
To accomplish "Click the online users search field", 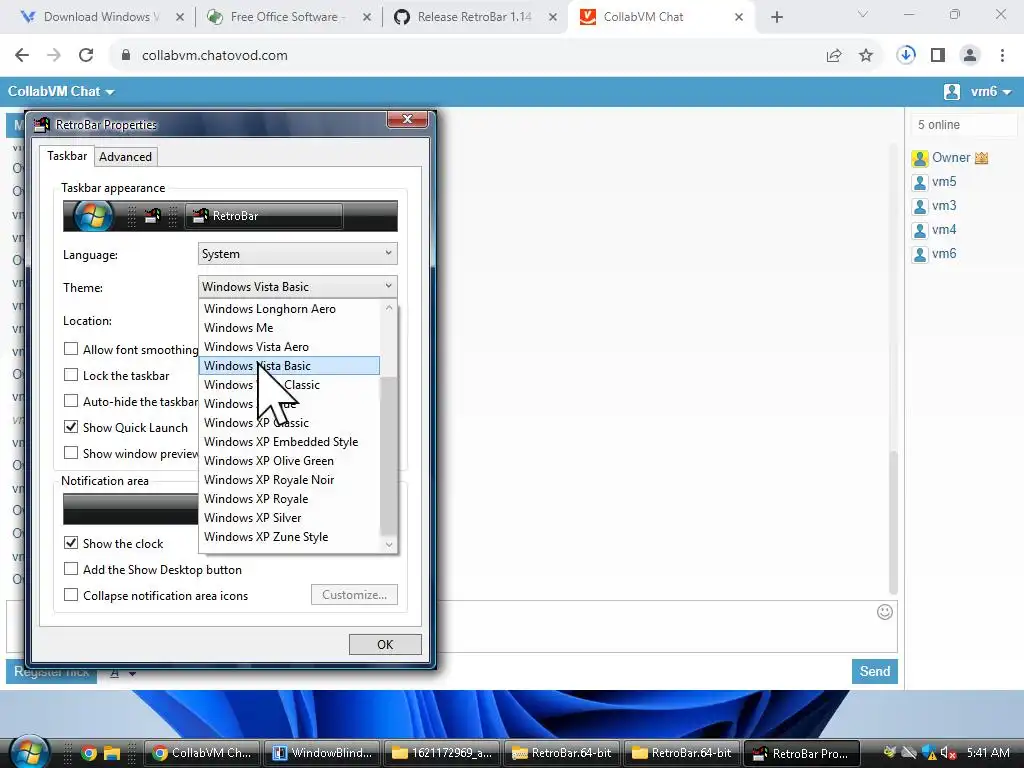I will pos(963,125).
